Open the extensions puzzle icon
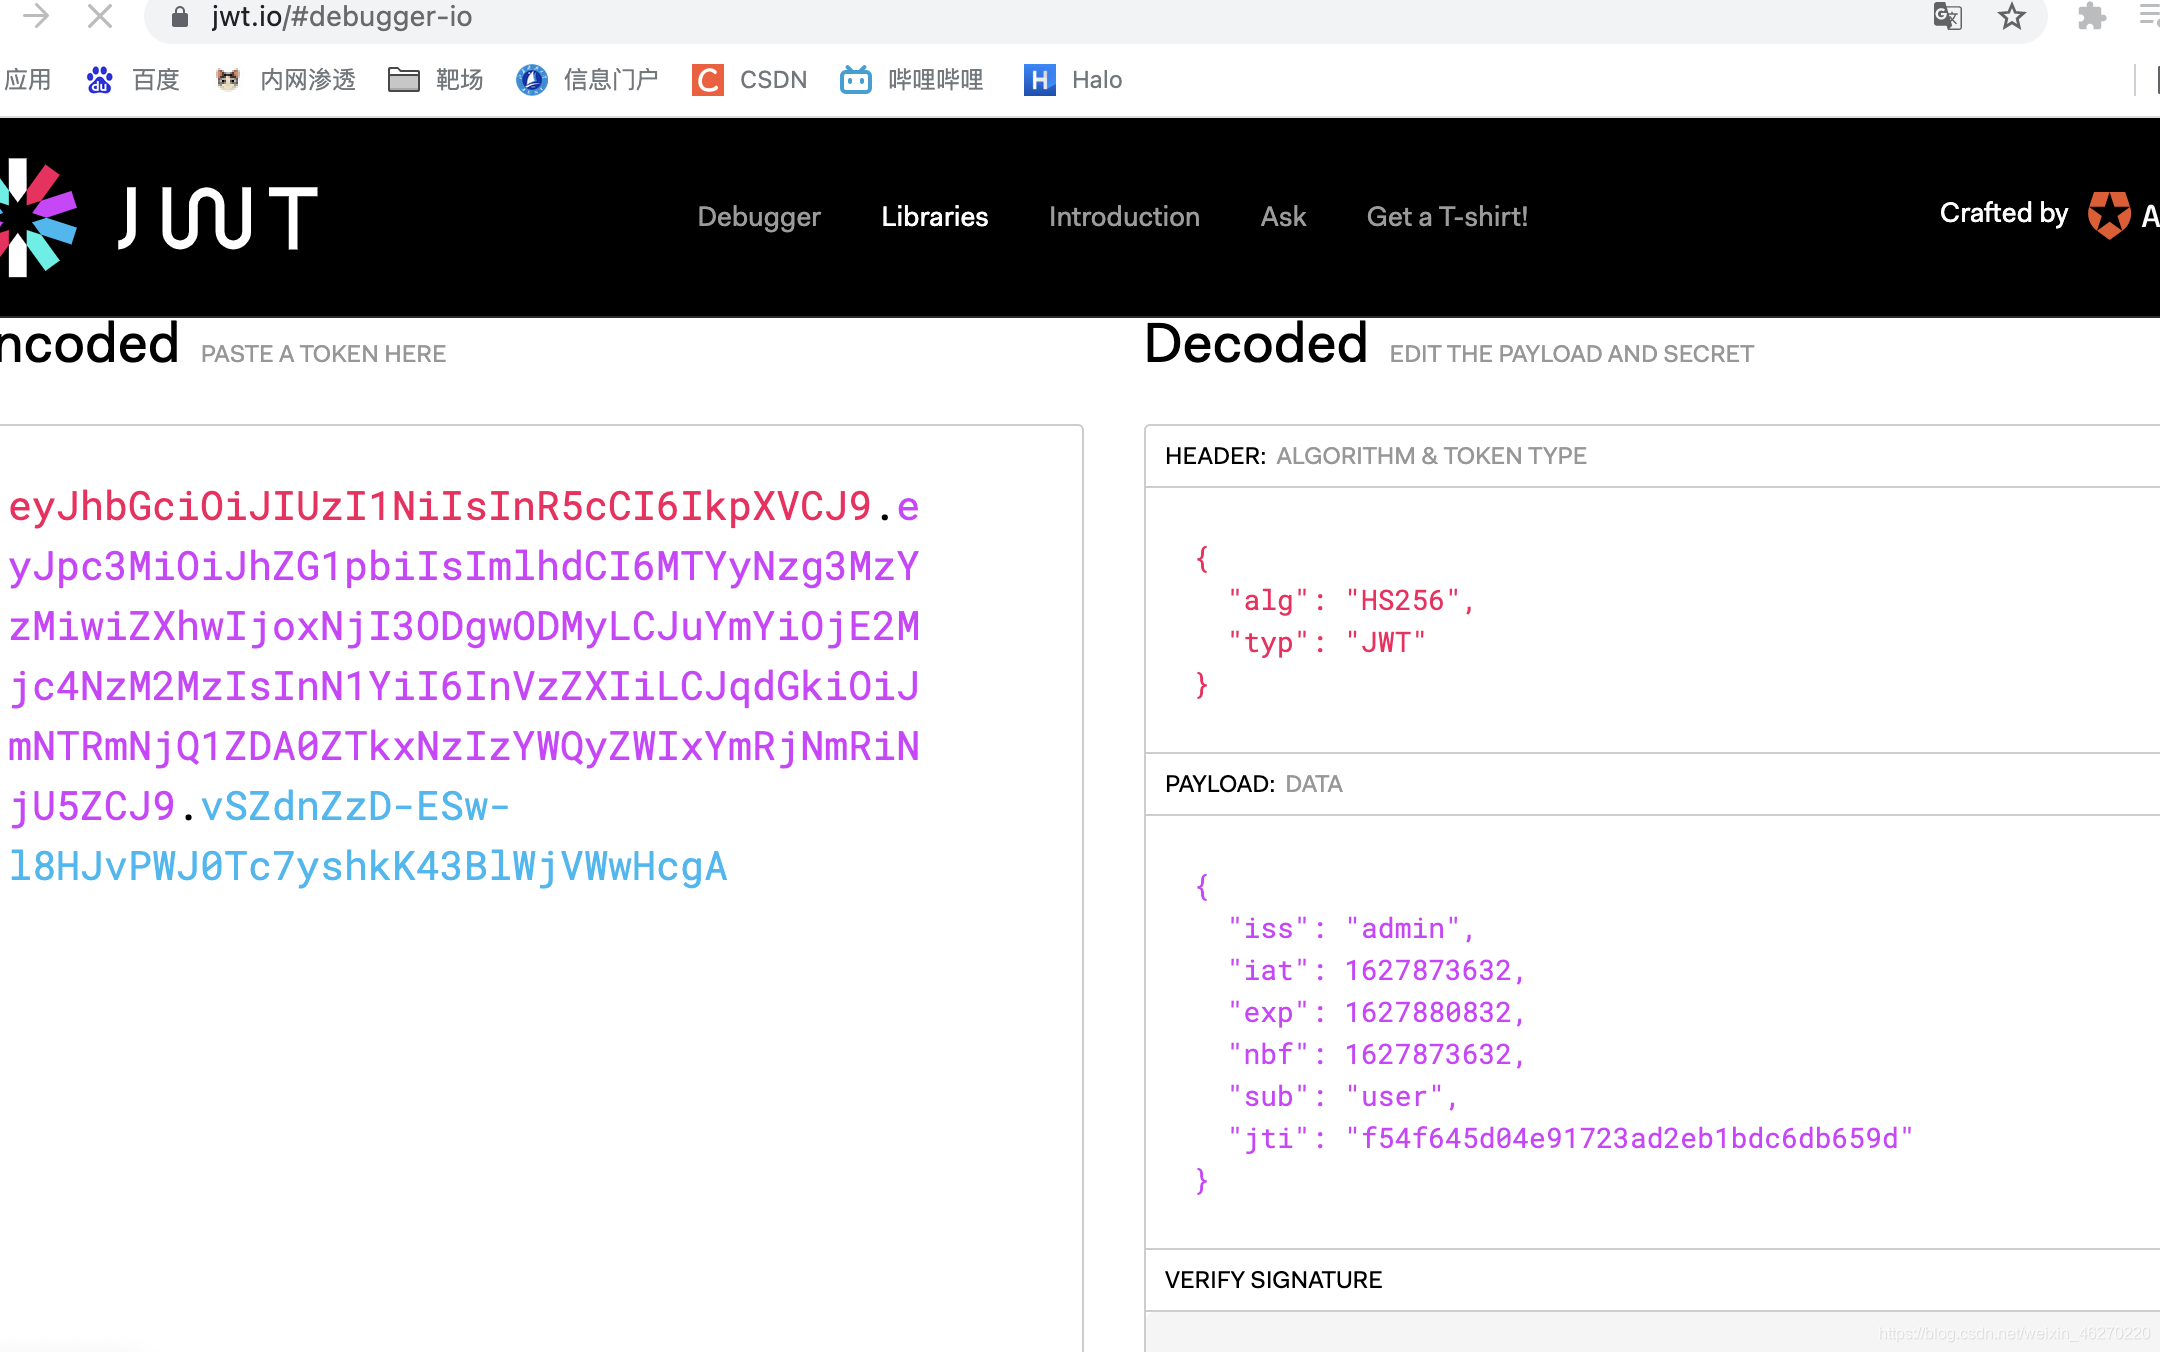Image resolution: width=2160 pixels, height=1352 pixels. [x=2091, y=16]
